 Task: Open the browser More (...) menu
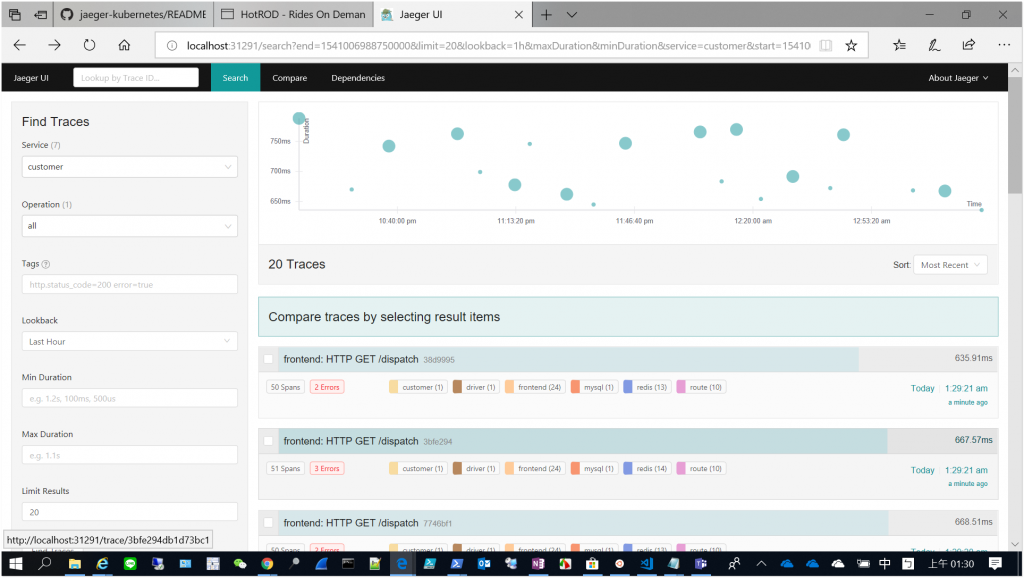tap(1004, 45)
